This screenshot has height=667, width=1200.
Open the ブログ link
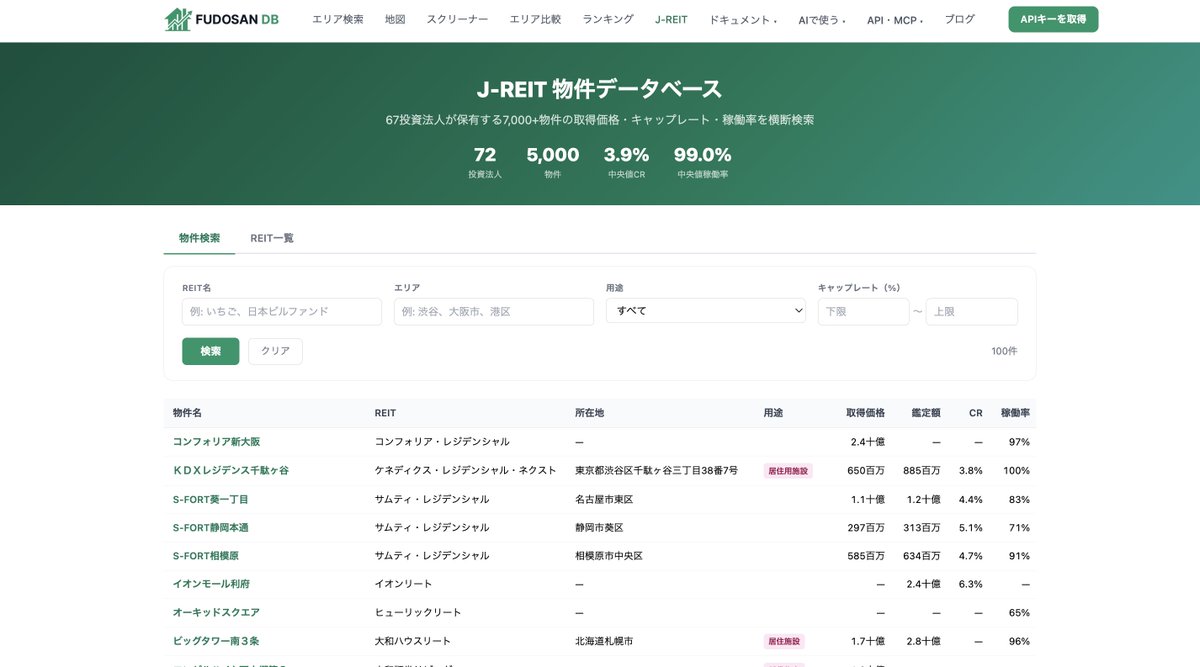[x=959, y=19]
